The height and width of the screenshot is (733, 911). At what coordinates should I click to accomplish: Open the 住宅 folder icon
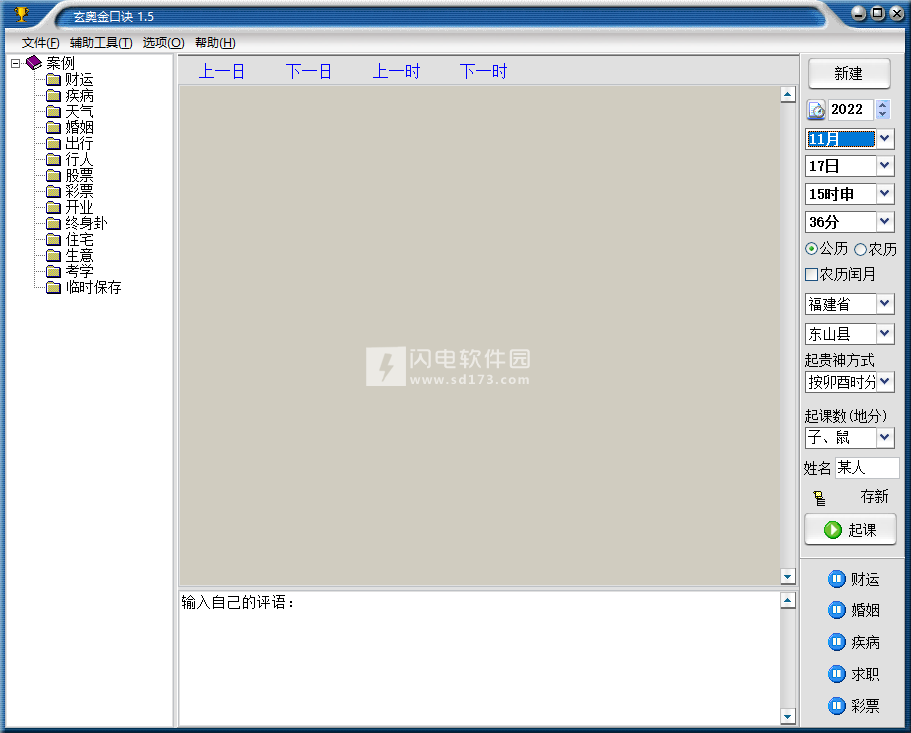coord(53,239)
